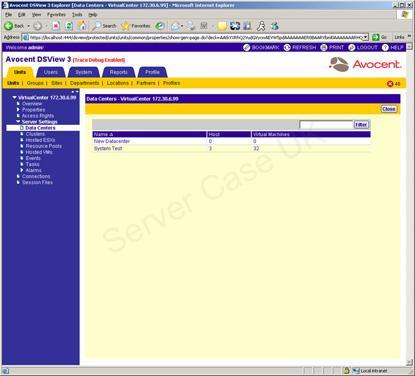This screenshot has width=415, height=376.
Task: Switch to the Users tab
Action: [x=51, y=72]
